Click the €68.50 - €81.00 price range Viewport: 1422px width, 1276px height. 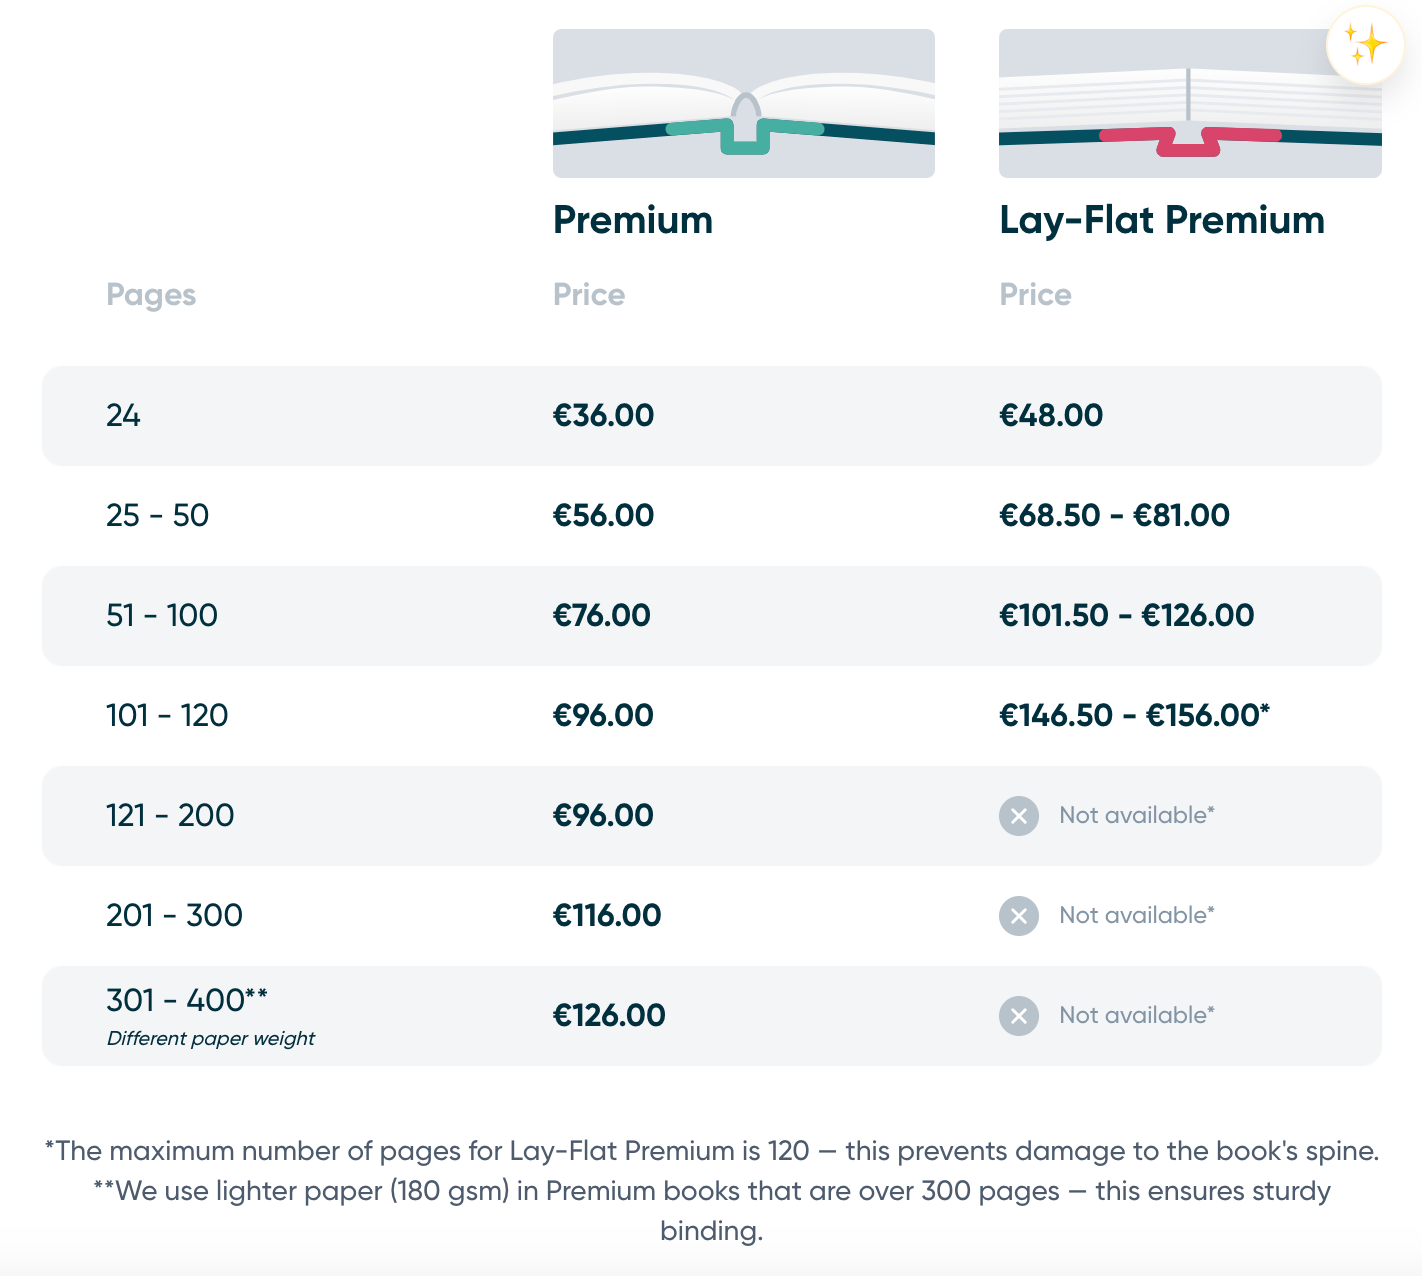1114,515
